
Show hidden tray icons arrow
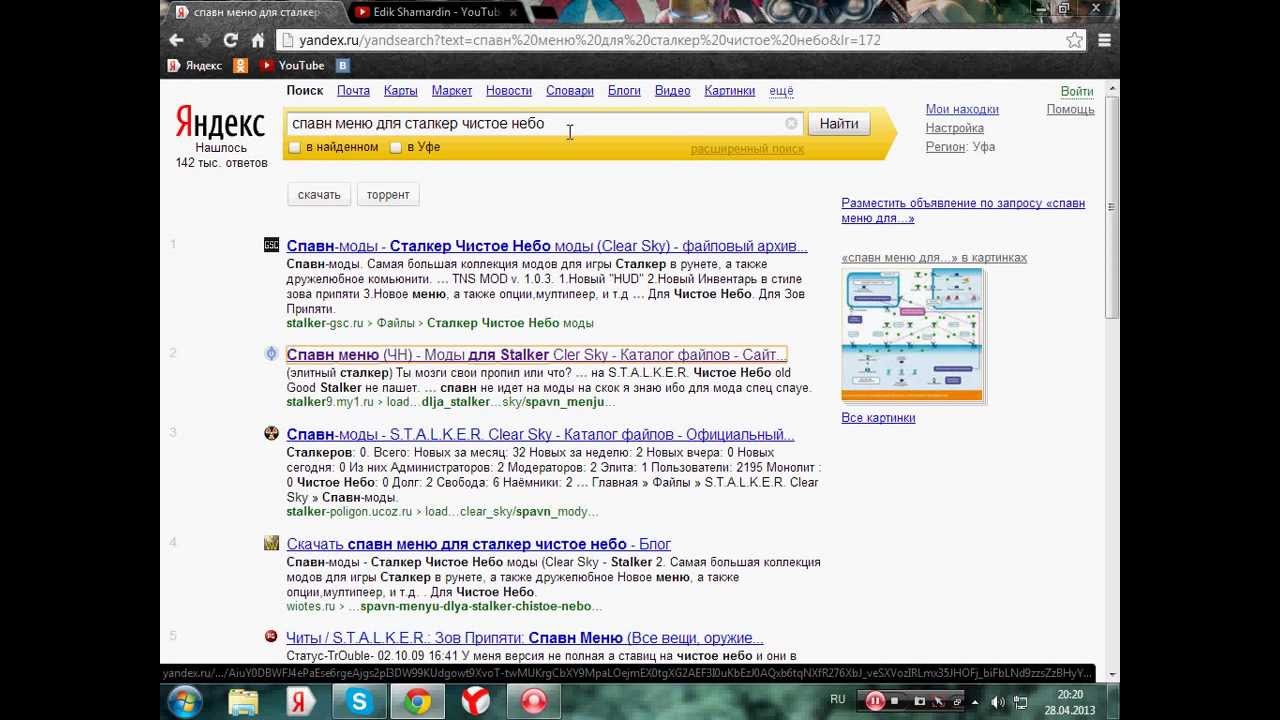coord(975,702)
